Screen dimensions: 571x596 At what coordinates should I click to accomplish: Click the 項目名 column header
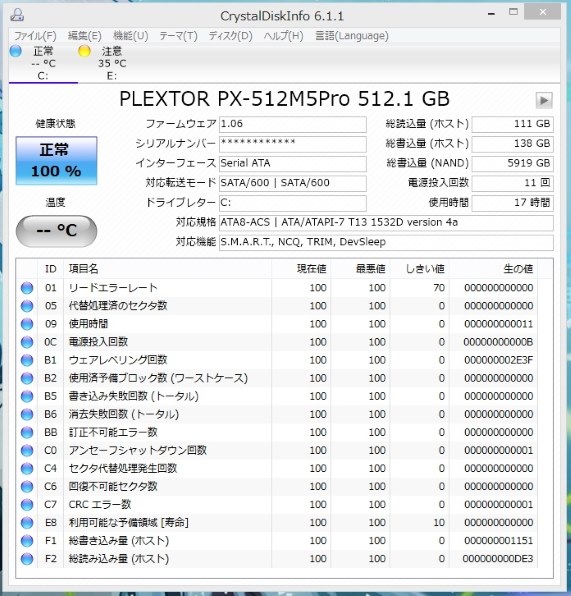167,269
